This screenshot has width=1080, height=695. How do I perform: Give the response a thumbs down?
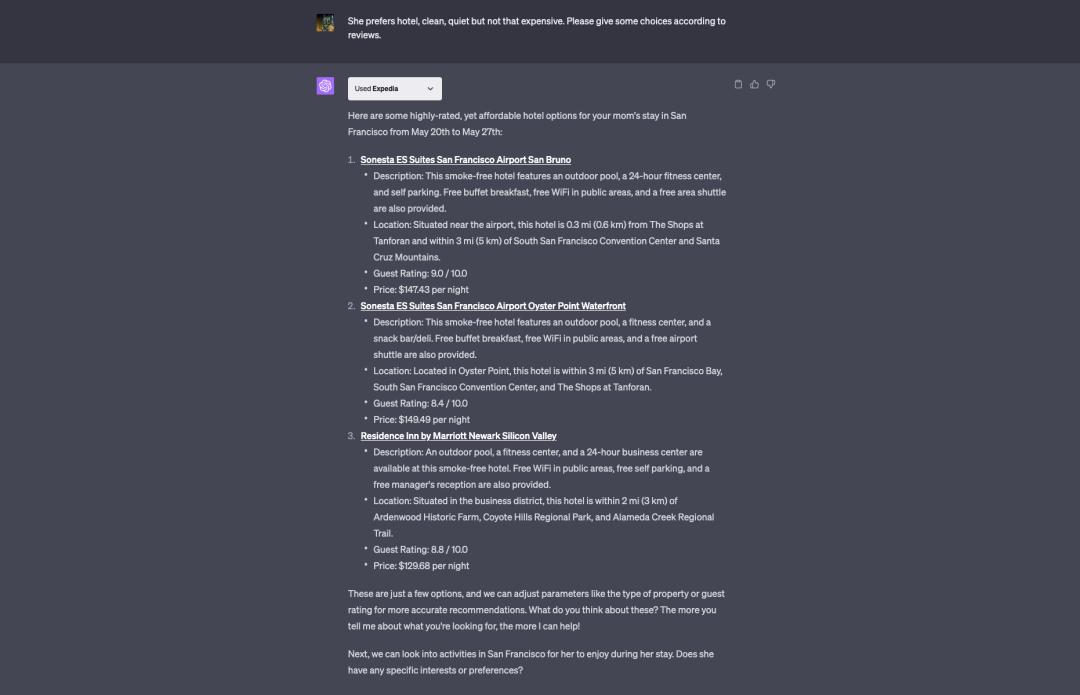[771, 84]
